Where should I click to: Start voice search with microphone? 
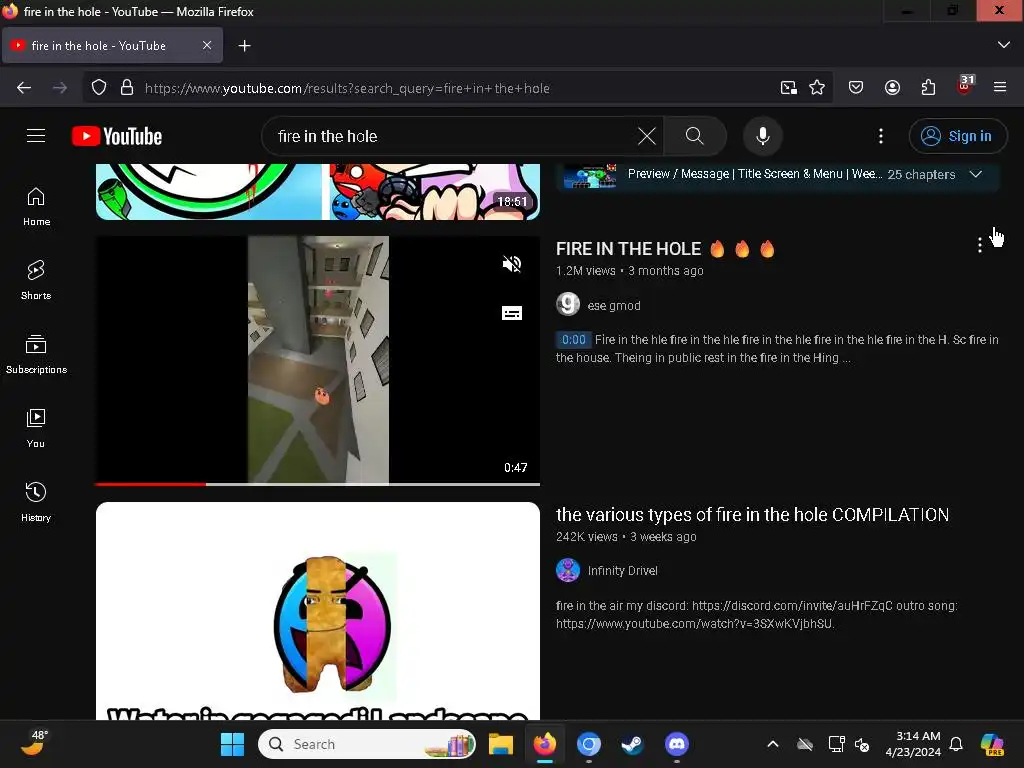pos(762,136)
